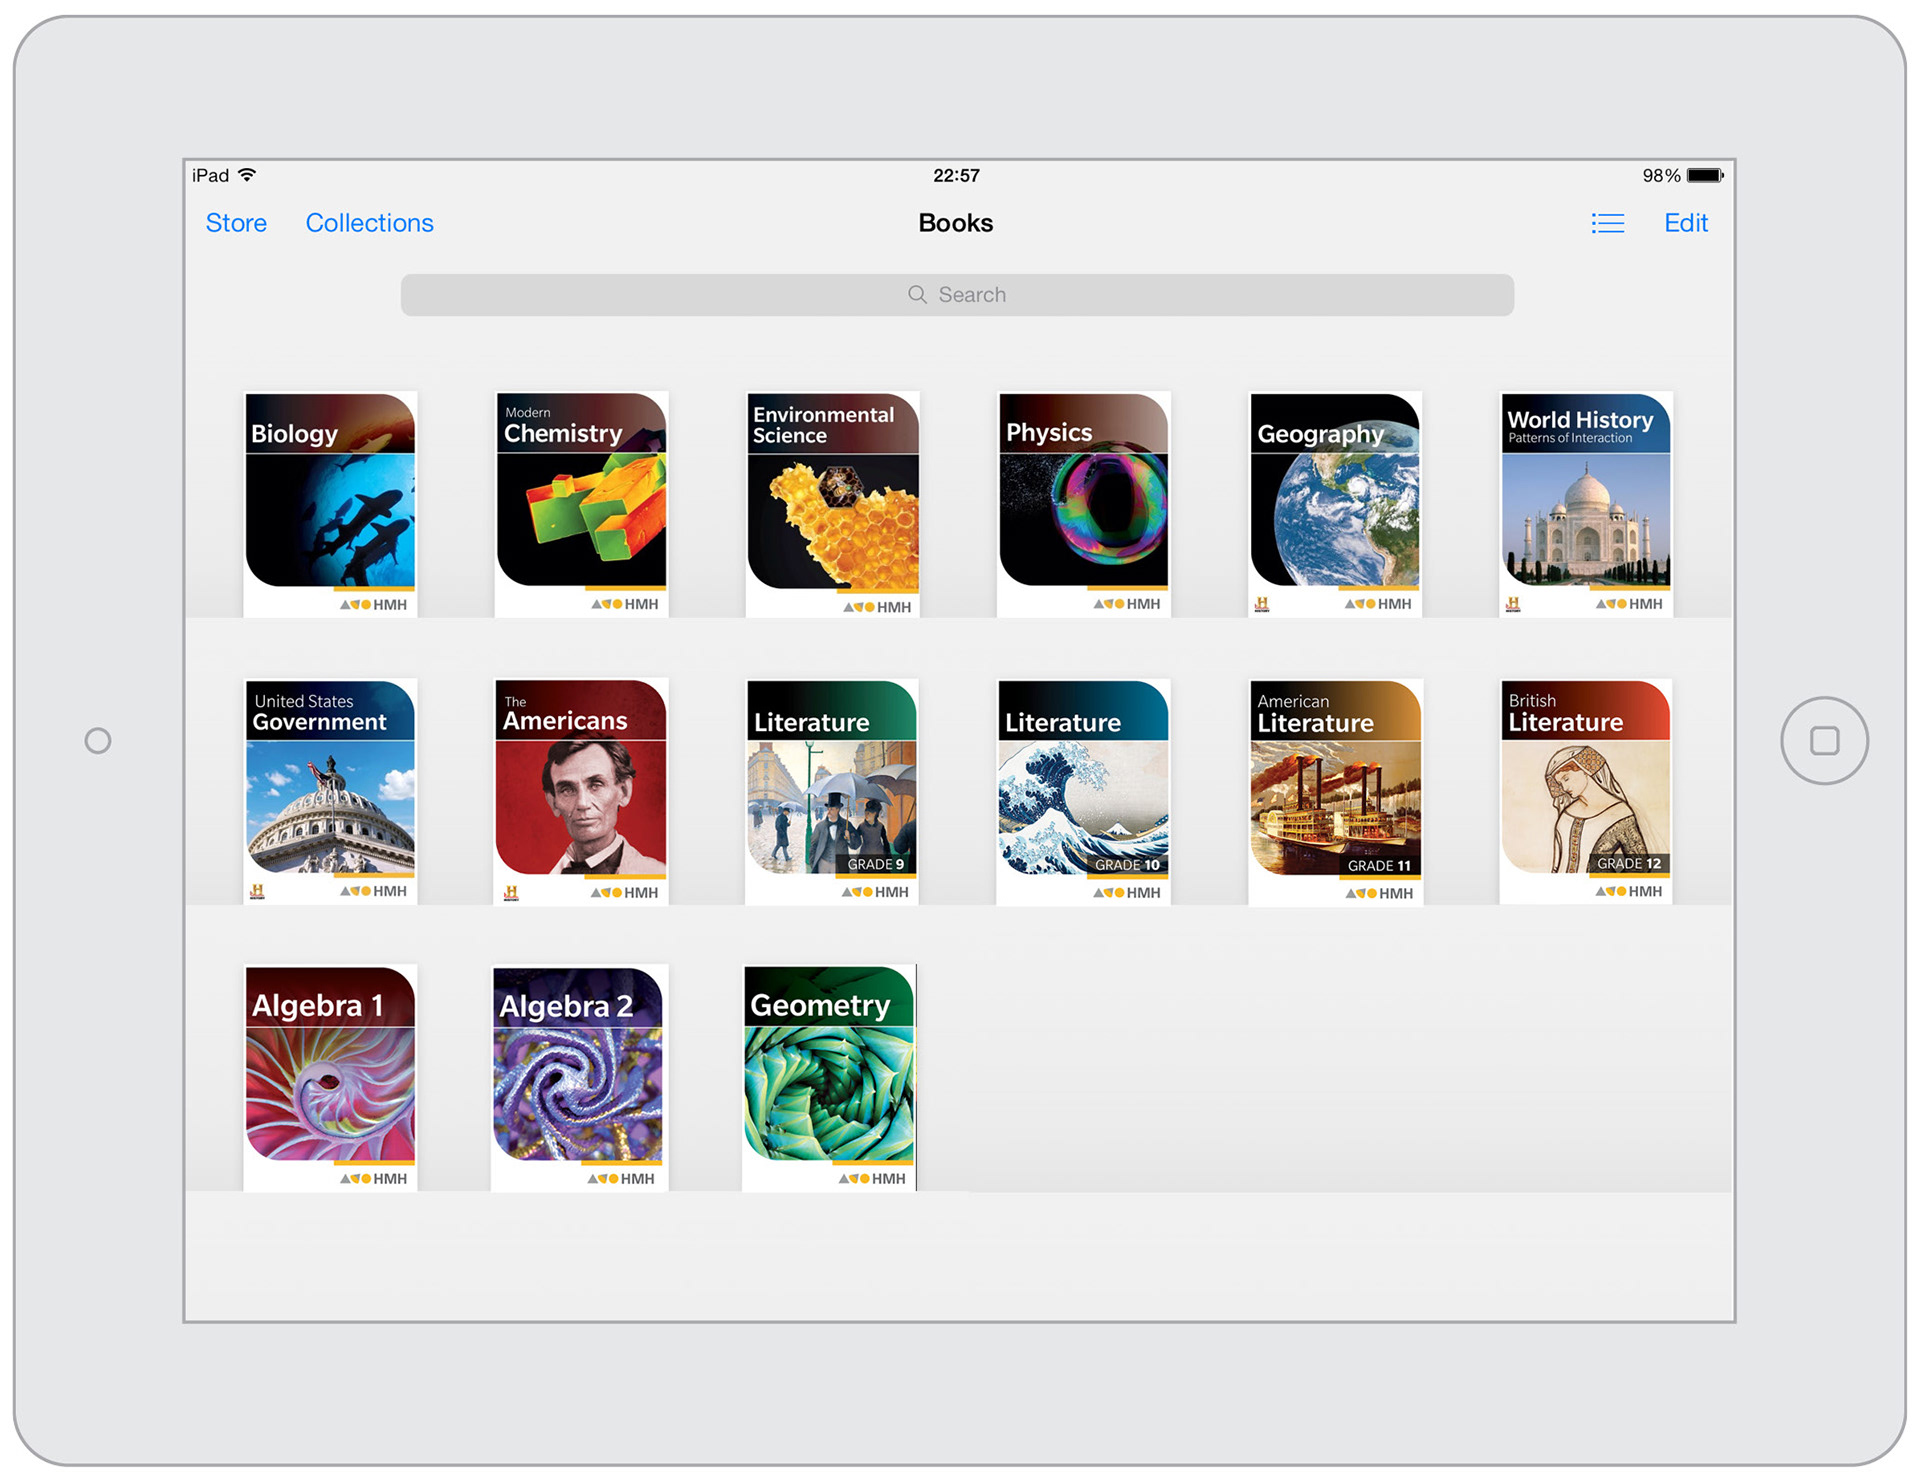Tap the Wi-Fi status icon

pos(247,175)
